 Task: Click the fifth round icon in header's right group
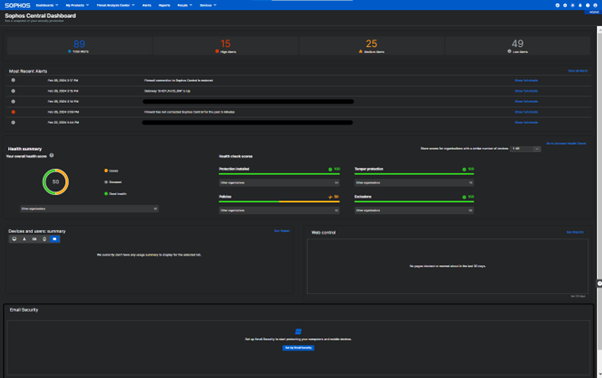[x=587, y=5]
